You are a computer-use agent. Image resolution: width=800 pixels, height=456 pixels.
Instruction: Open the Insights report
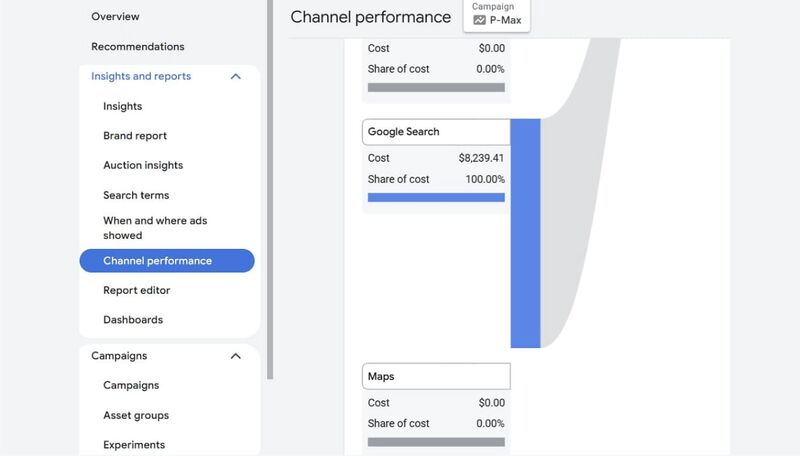pyautogui.click(x=122, y=106)
